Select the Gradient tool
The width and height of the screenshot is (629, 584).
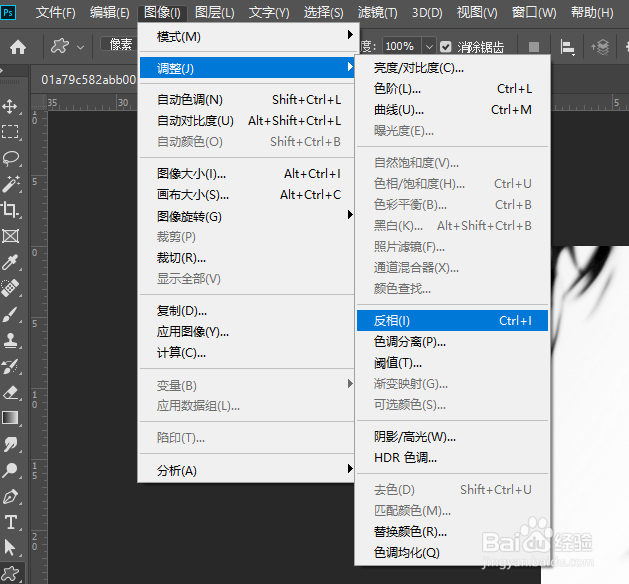pos(10,418)
